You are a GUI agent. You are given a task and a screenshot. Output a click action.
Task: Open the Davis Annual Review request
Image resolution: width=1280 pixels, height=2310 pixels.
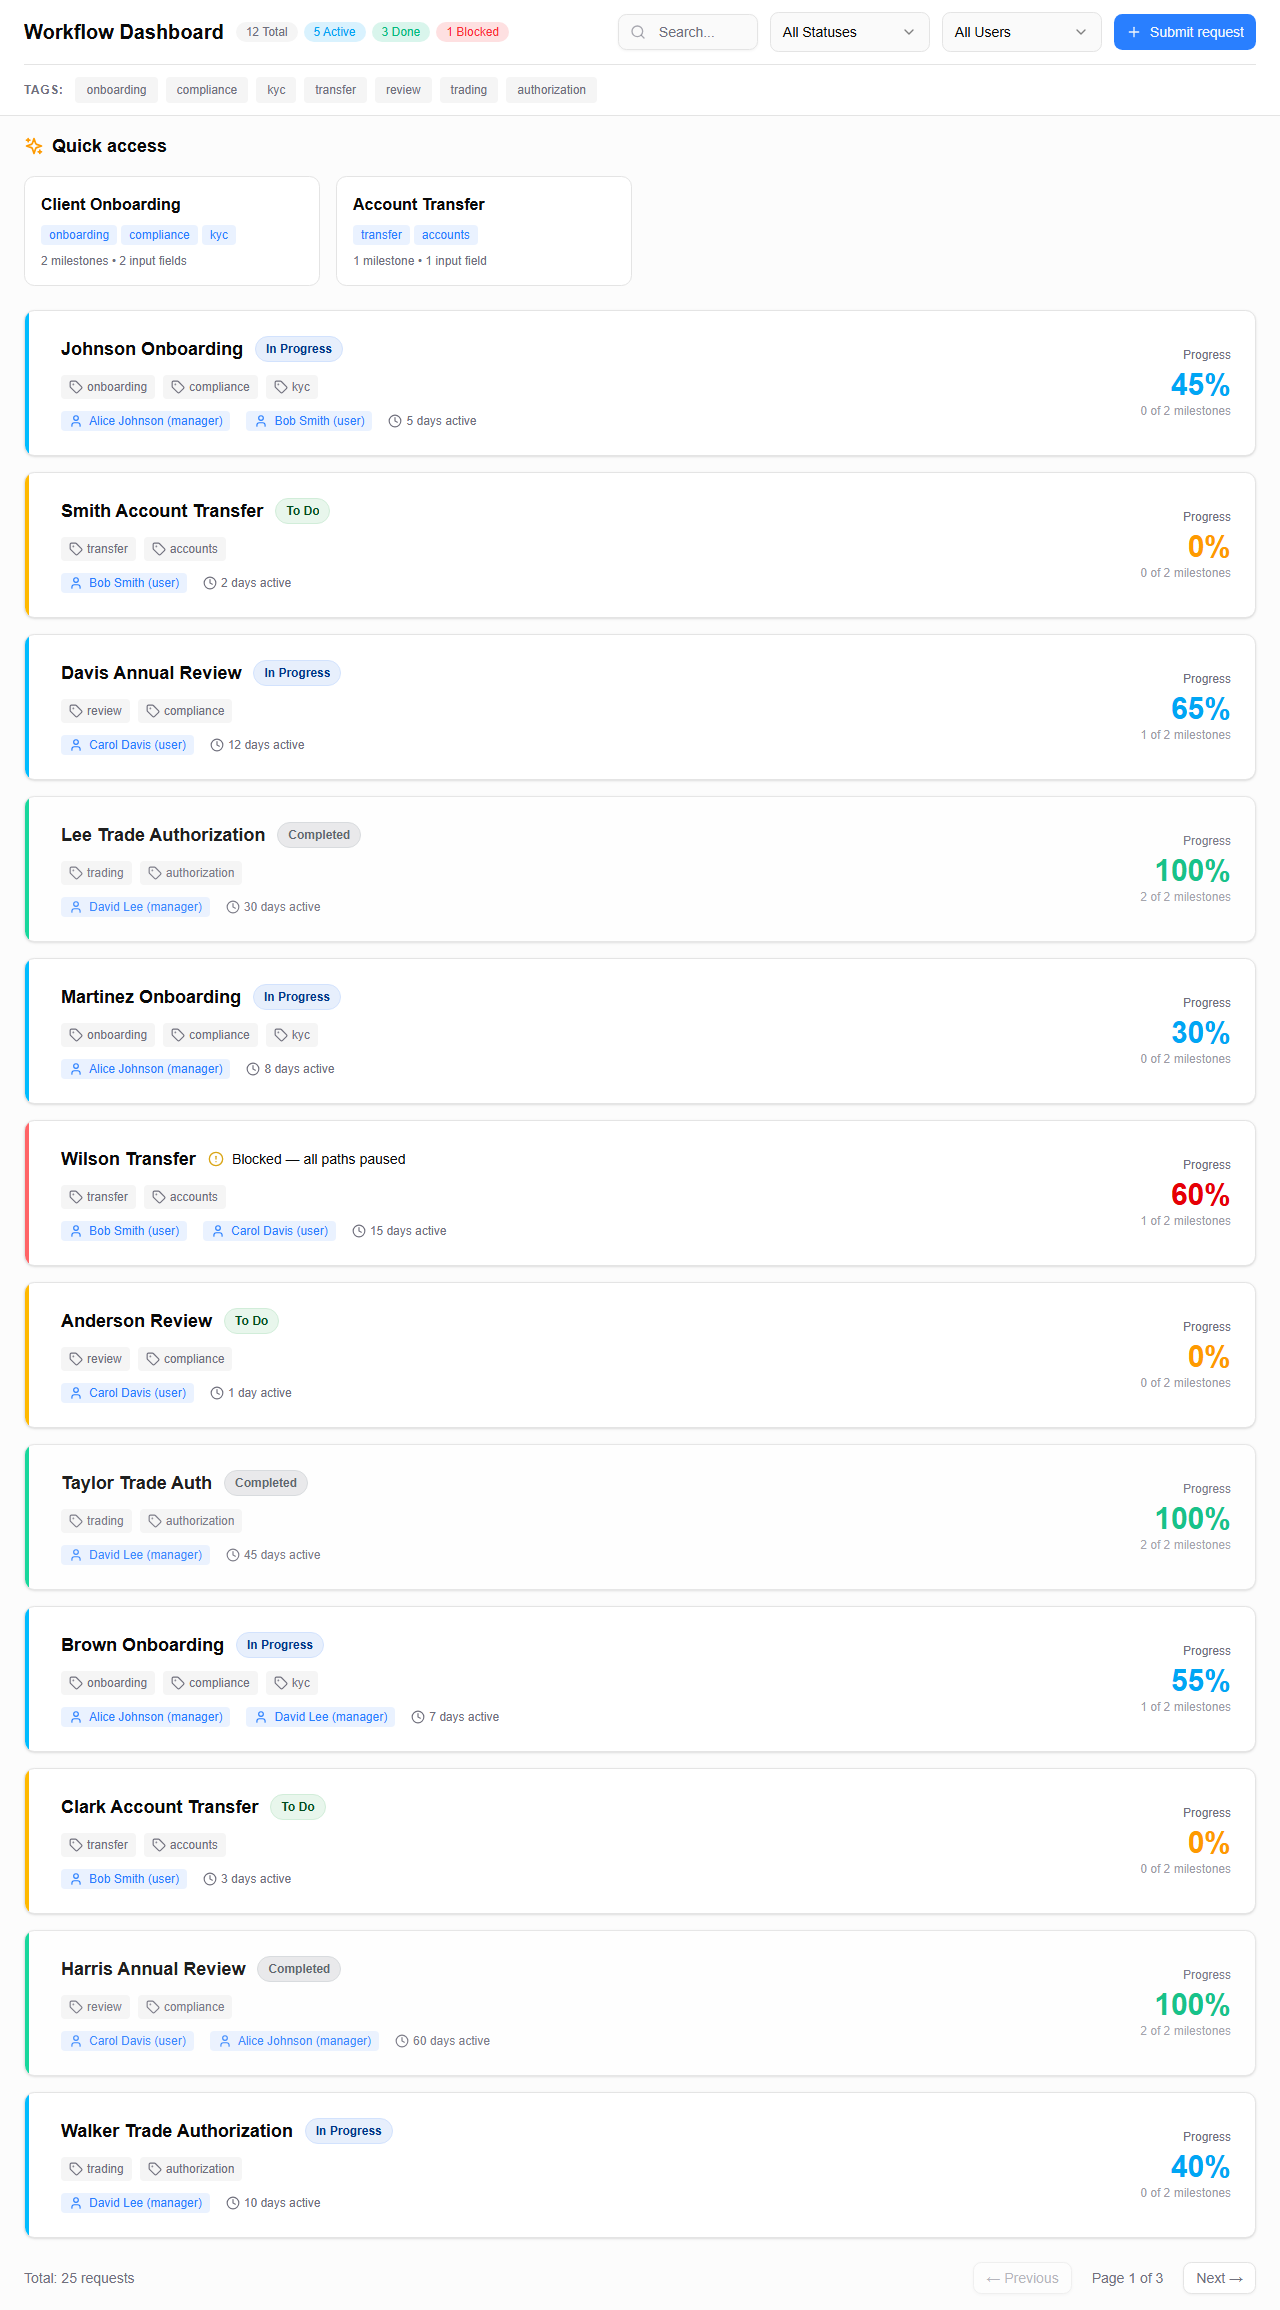(x=151, y=673)
